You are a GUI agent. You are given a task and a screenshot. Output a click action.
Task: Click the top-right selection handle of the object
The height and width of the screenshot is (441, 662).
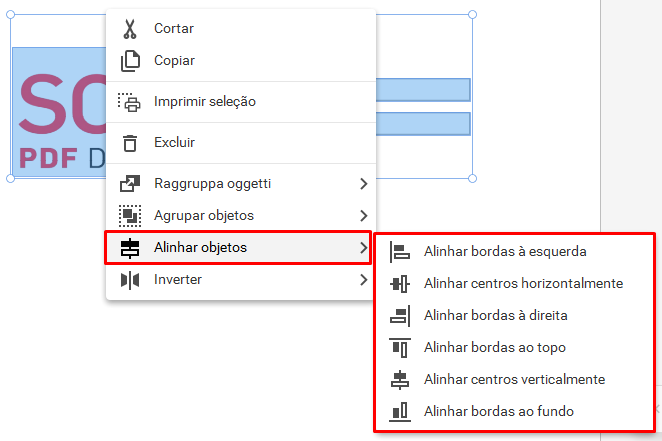tap(472, 15)
